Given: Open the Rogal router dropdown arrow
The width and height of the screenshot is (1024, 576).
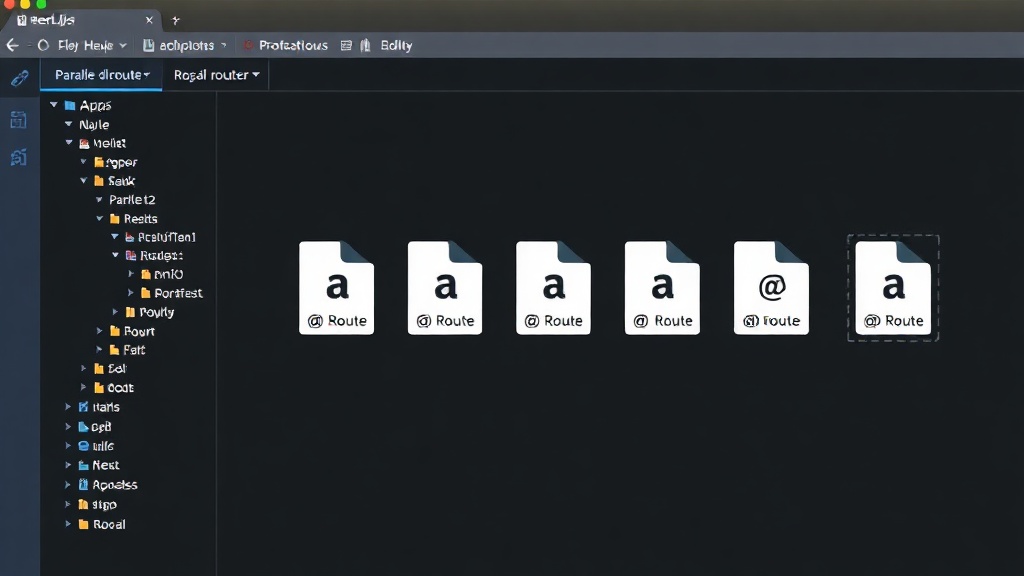Looking at the screenshot, I should [x=256, y=74].
